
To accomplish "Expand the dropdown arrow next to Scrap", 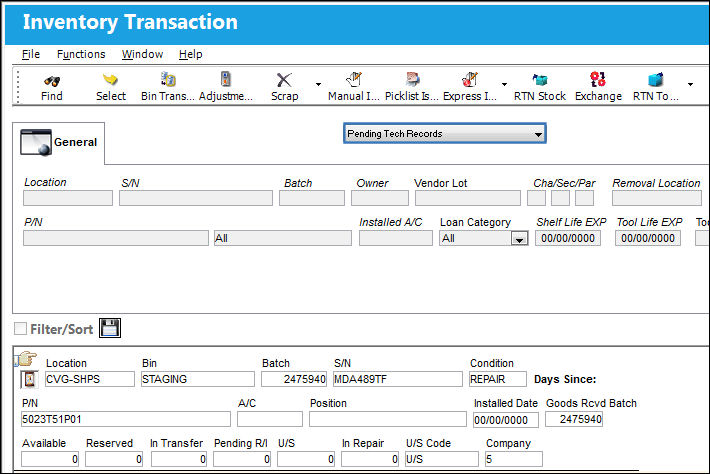I will [318, 84].
